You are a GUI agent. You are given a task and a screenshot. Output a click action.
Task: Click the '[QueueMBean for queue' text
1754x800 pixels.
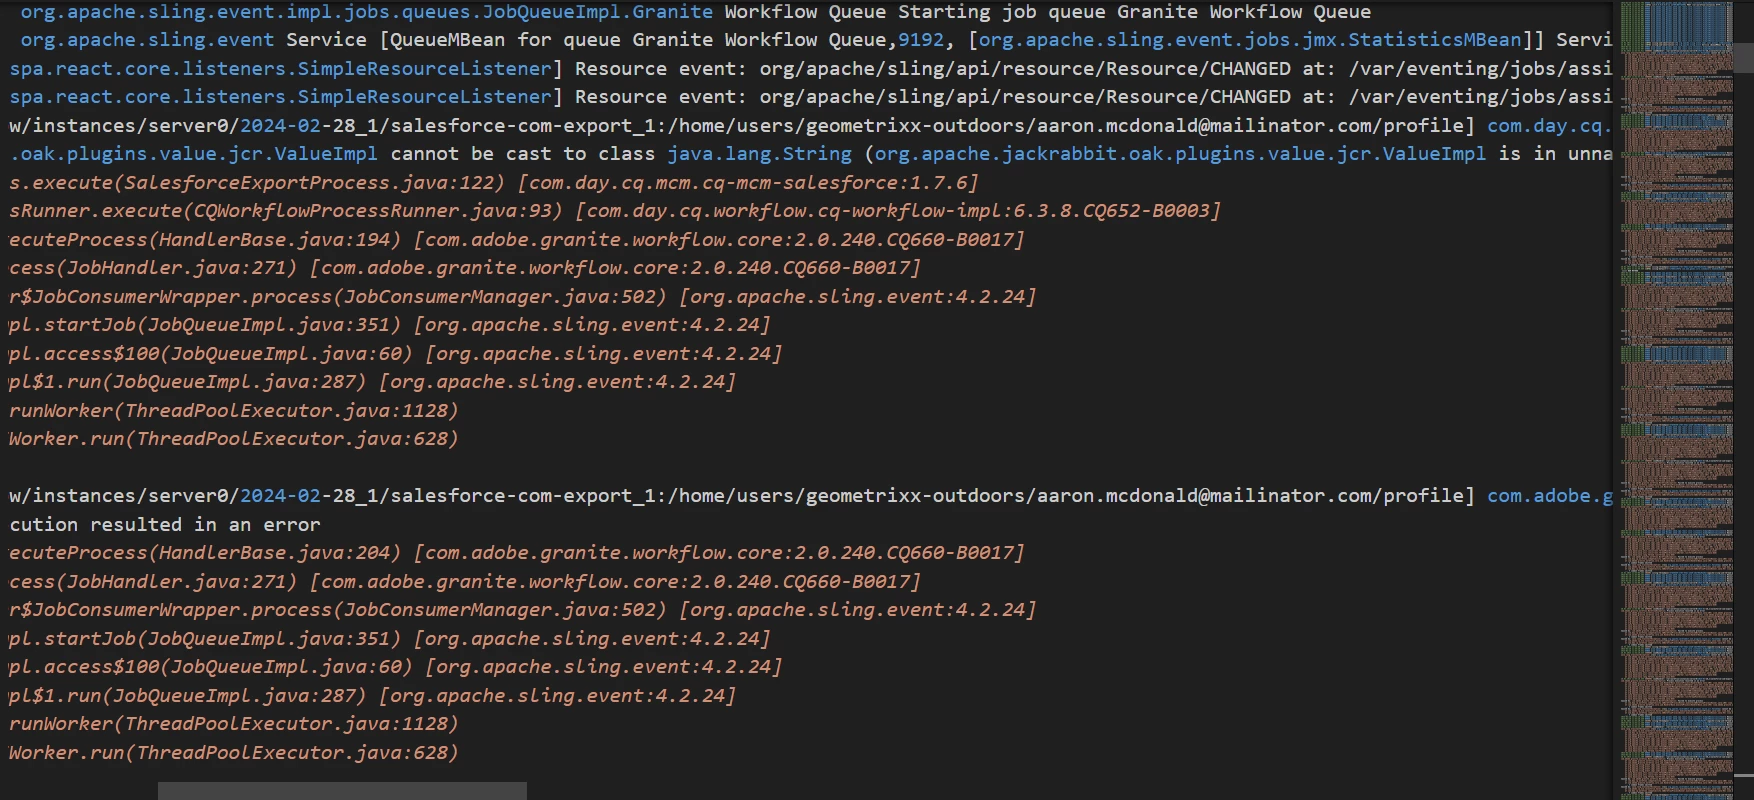tap(500, 40)
